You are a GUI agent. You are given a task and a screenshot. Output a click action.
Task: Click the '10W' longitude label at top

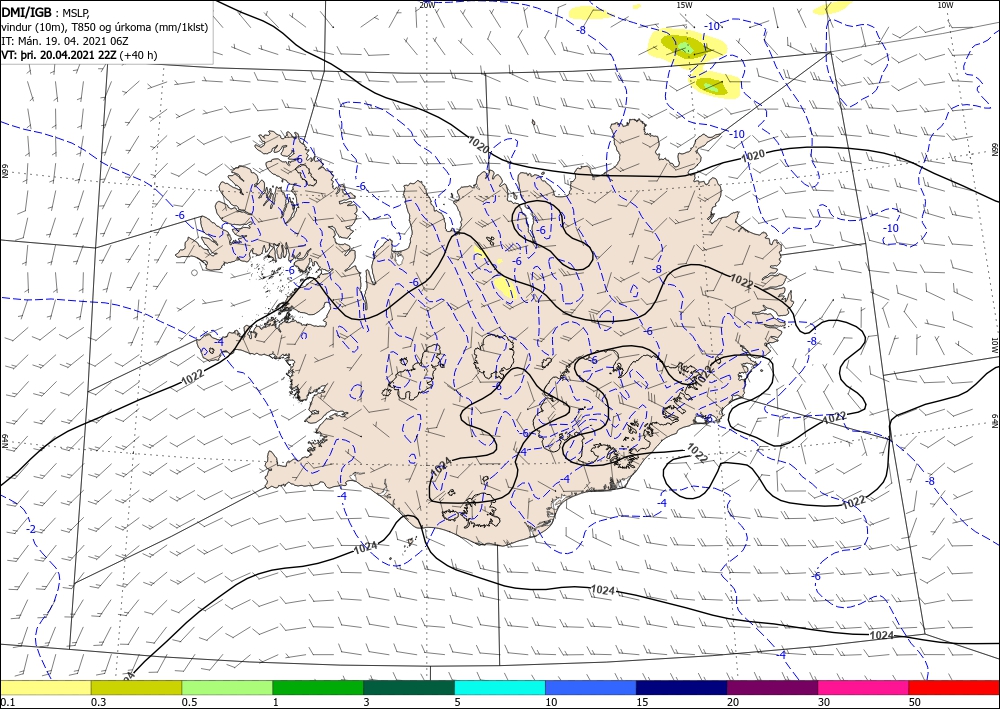pyautogui.click(x=945, y=5)
